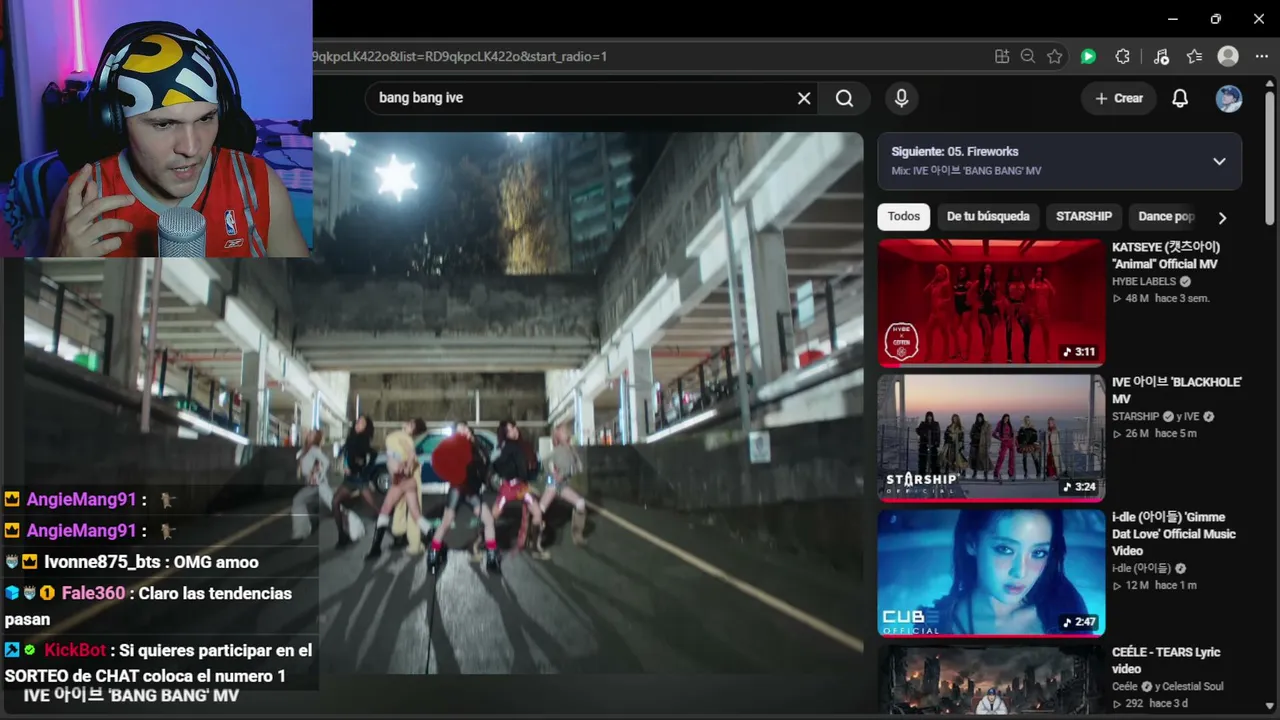Viewport: 1280px width, 720px height.
Task: Click the chat message 'Ivonne875_bts : OMG amoo'
Action: point(151,562)
